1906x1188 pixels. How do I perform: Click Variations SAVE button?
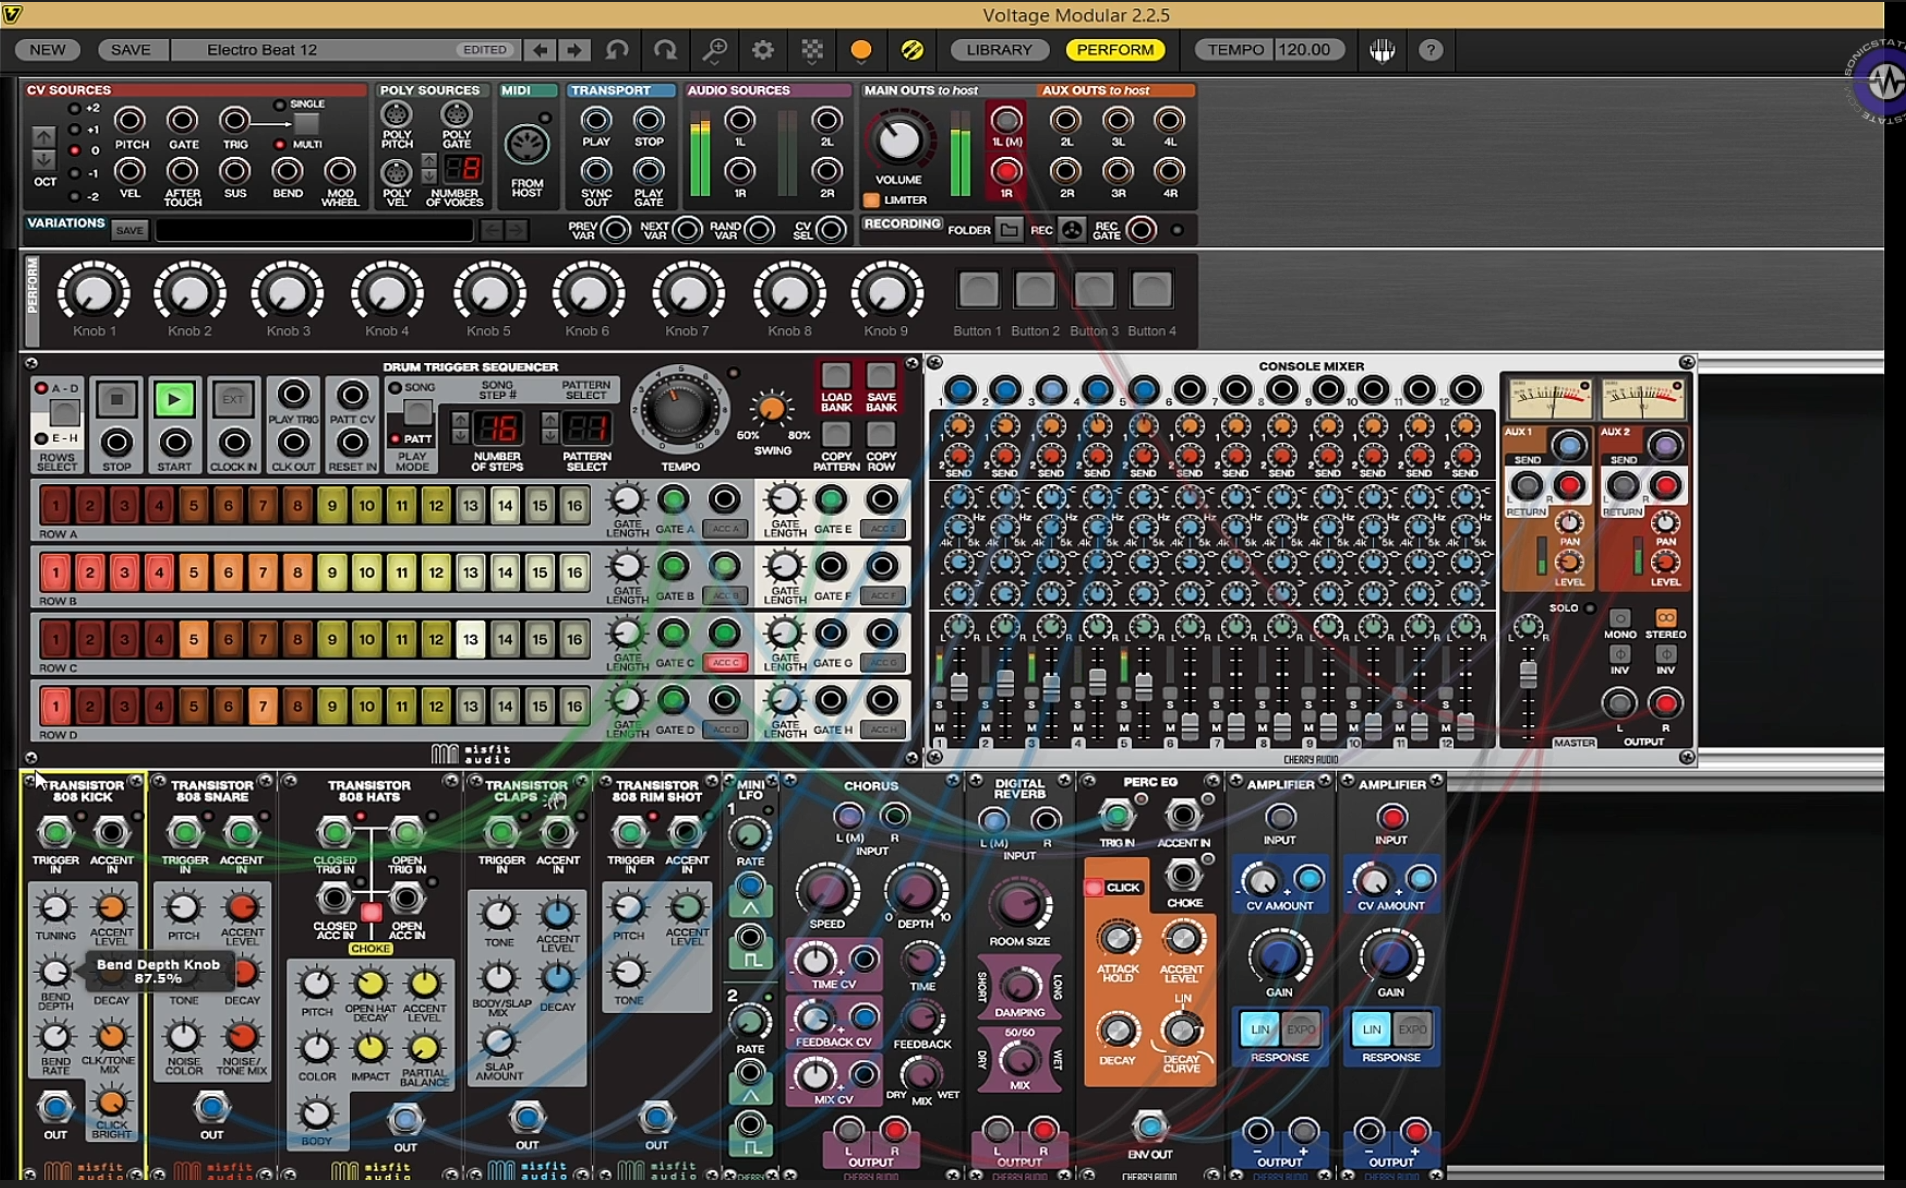(x=129, y=230)
